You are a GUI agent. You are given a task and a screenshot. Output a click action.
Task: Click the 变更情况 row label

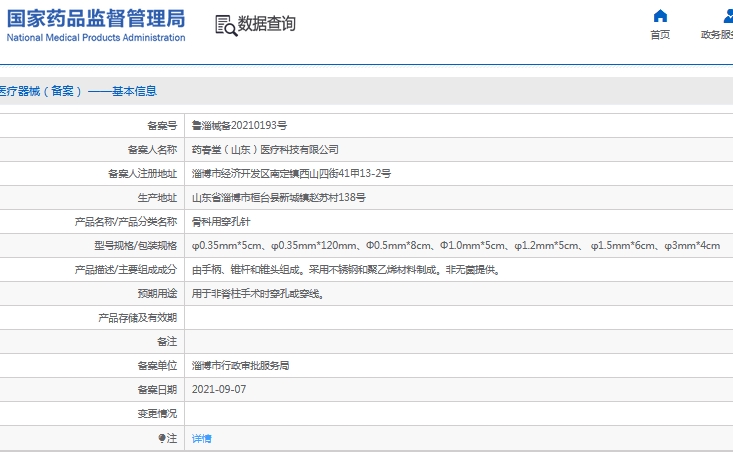click(x=157, y=414)
